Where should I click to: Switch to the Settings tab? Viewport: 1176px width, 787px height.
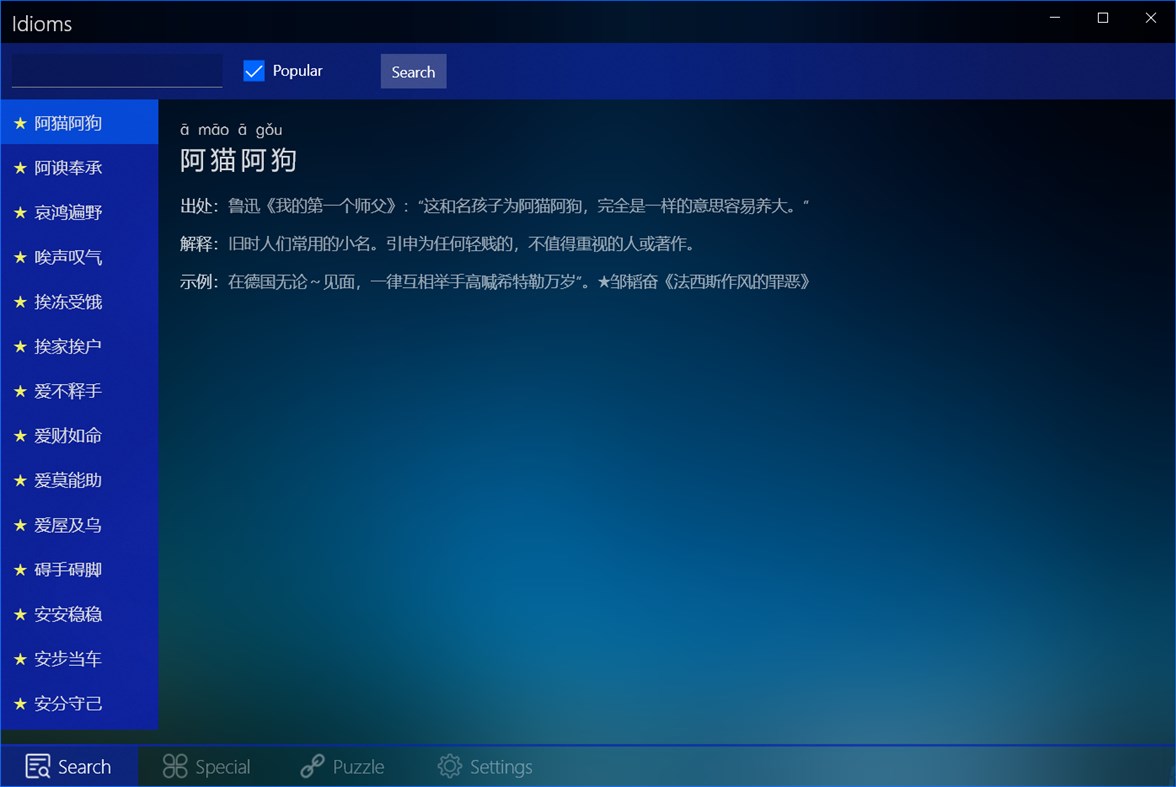(x=487, y=766)
